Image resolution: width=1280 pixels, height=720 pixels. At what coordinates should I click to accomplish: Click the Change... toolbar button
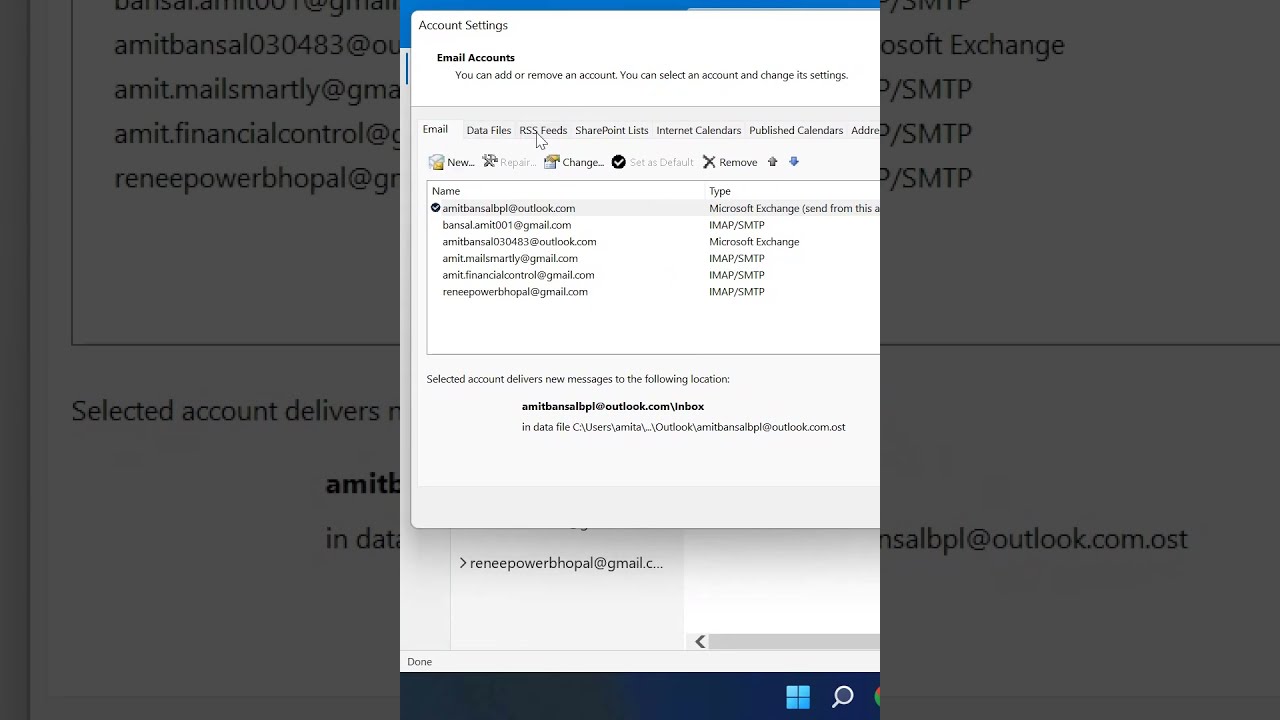(574, 162)
